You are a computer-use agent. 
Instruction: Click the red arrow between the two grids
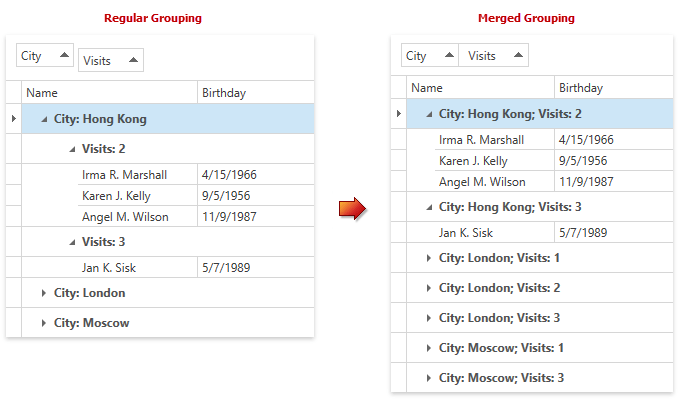[x=352, y=209]
